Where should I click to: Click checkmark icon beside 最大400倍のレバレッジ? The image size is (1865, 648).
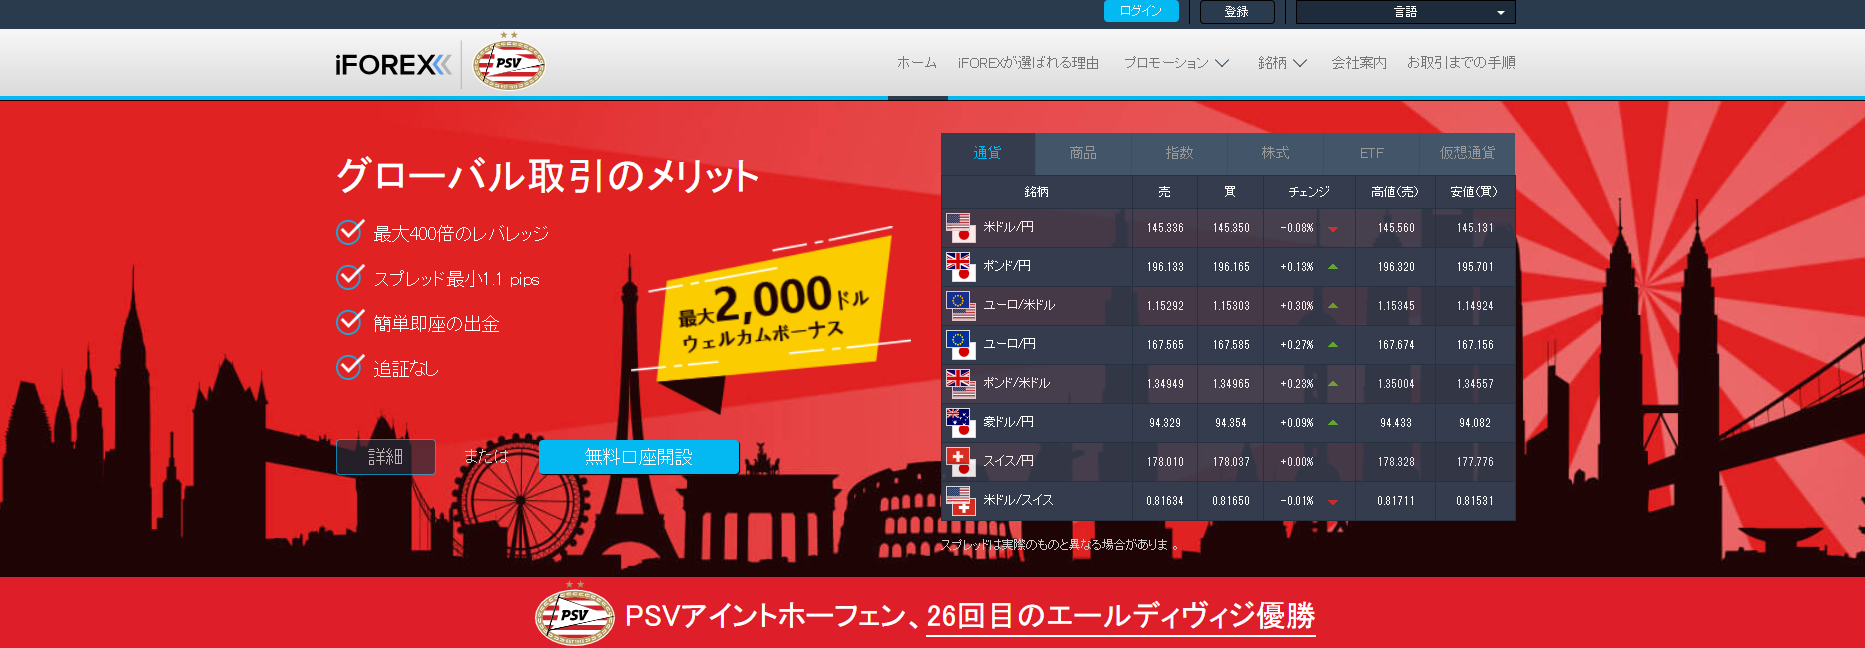pyautogui.click(x=350, y=232)
